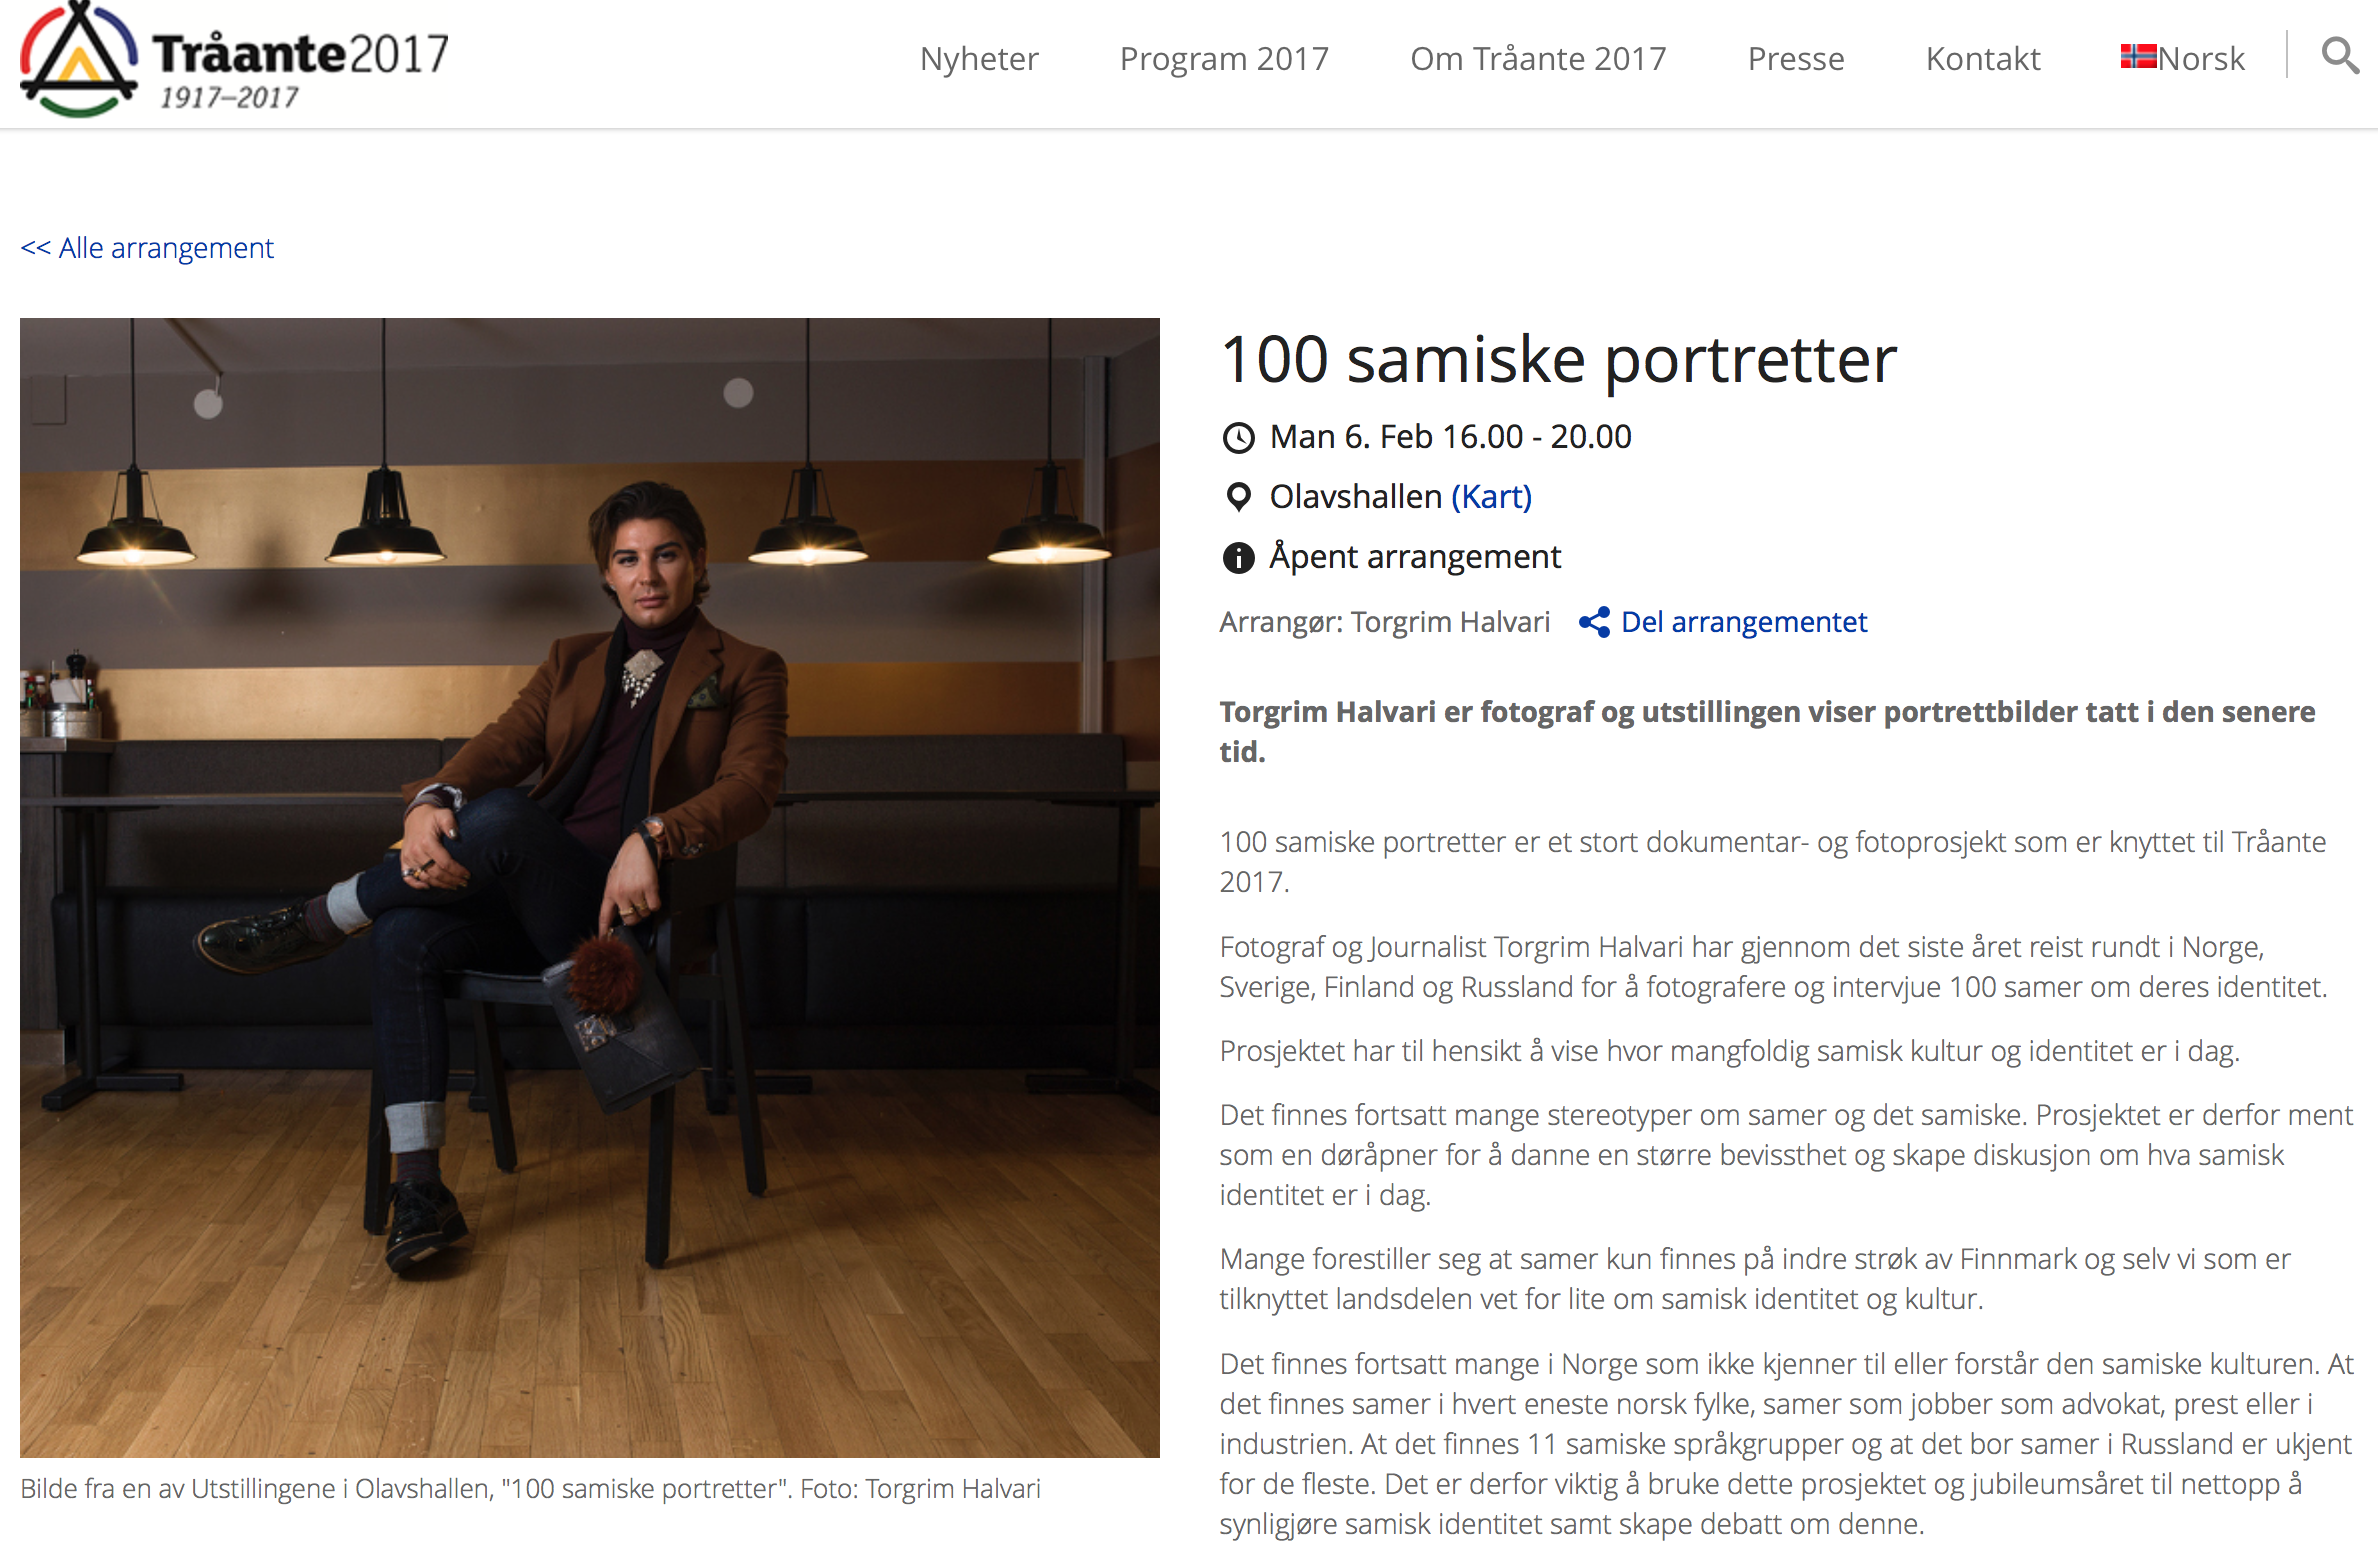
Task: Open the search magnifier icon
Action: [x=2340, y=56]
